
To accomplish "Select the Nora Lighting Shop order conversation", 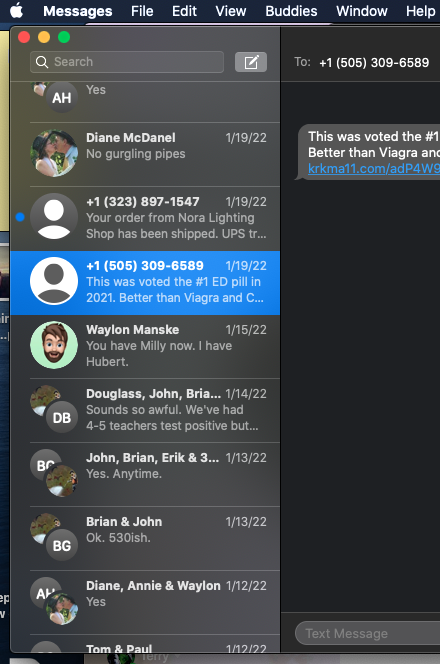I will pyautogui.click(x=145, y=218).
